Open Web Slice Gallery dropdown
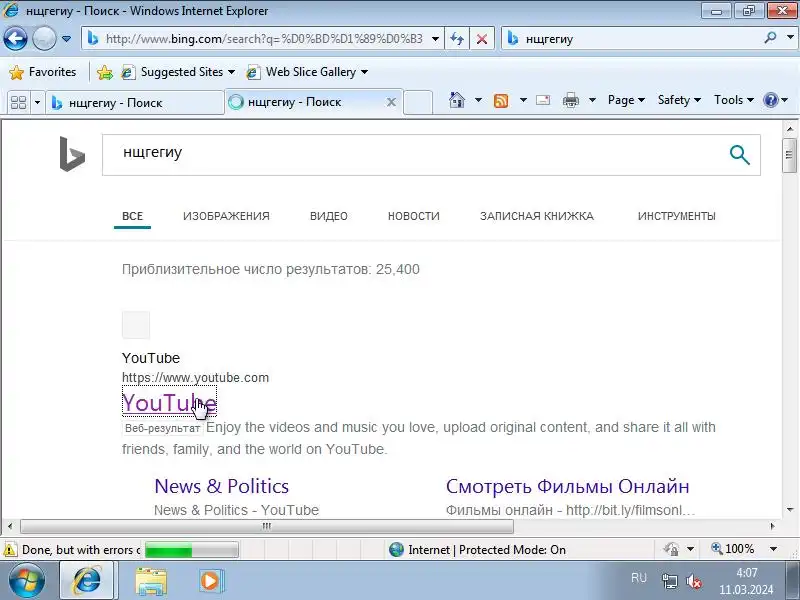This screenshot has width=800, height=600. [x=307, y=72]
